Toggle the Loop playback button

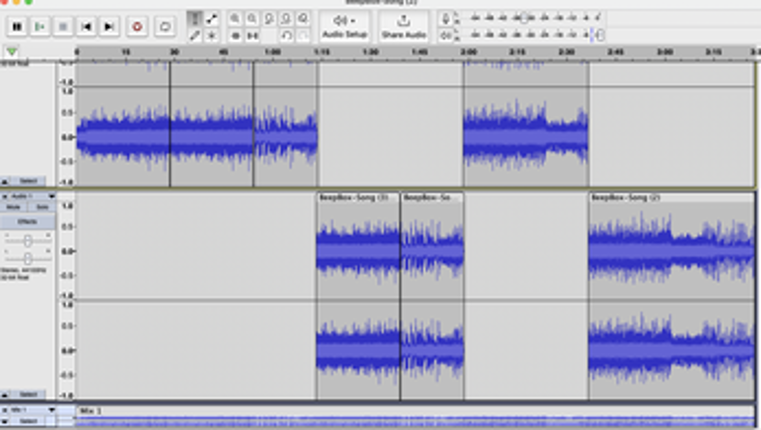pos(164,27)
